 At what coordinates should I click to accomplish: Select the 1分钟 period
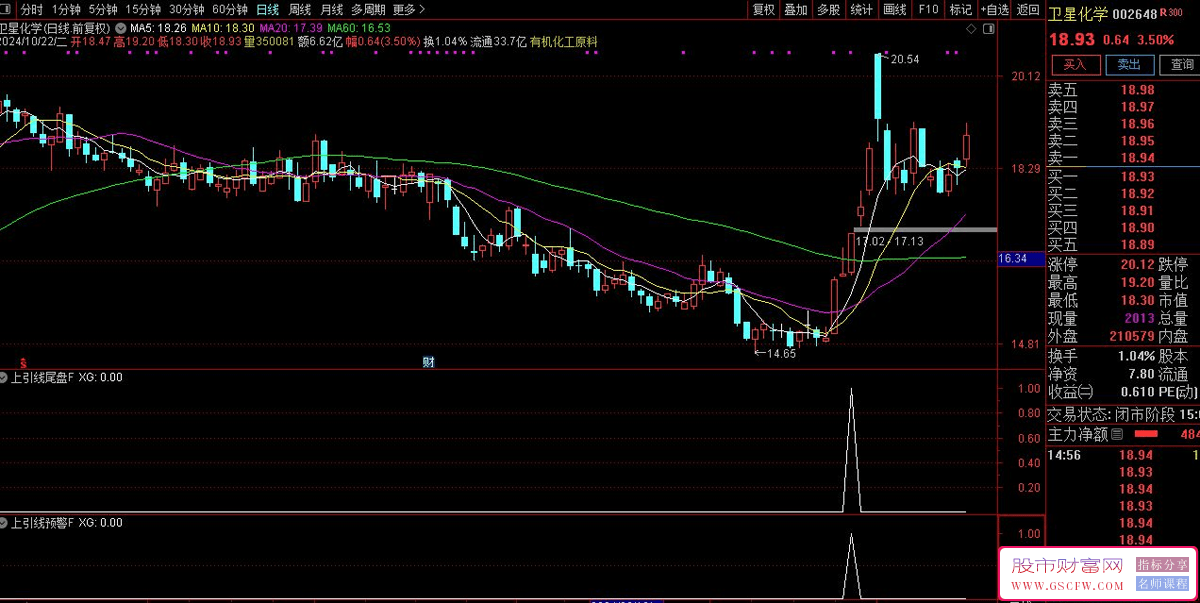pos(66,9)
